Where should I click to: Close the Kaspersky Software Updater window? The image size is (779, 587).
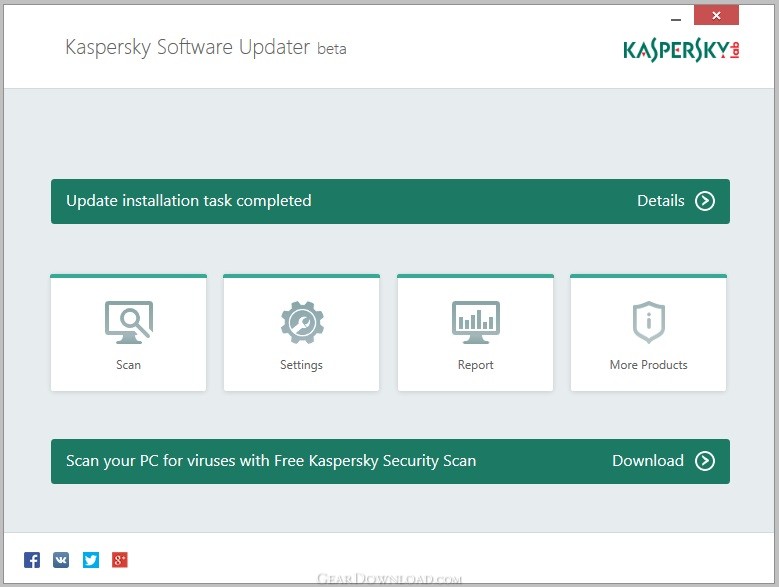point(716,15)
